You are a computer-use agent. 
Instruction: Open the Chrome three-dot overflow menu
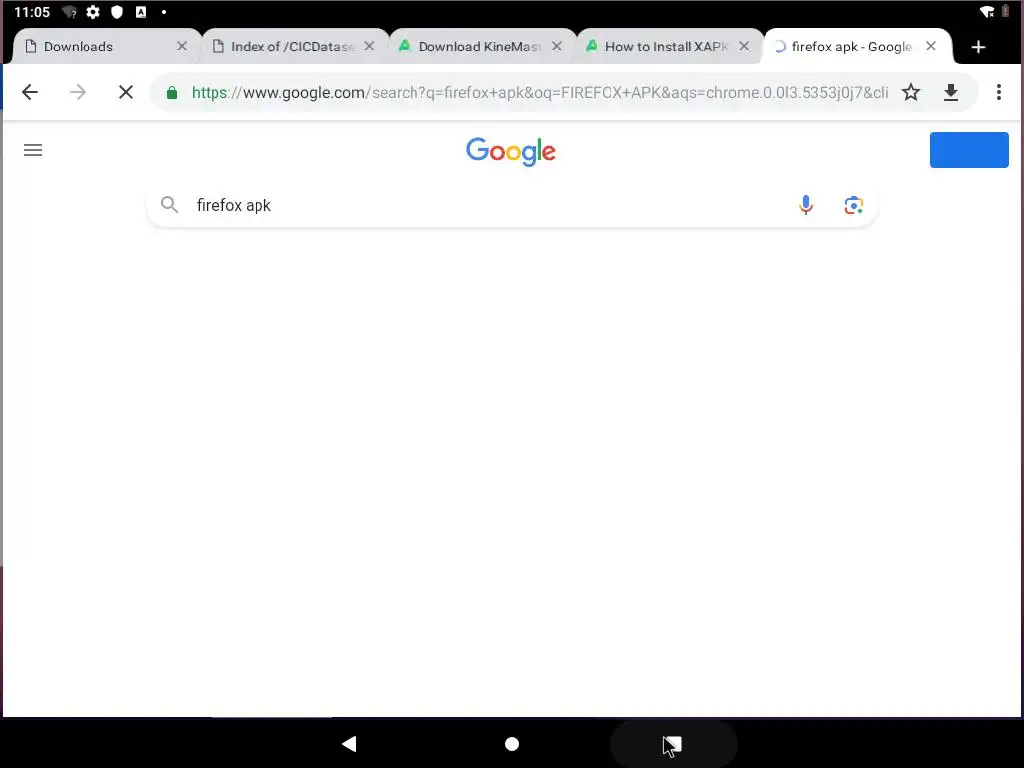pyautogui.click(x=999, y=92)
